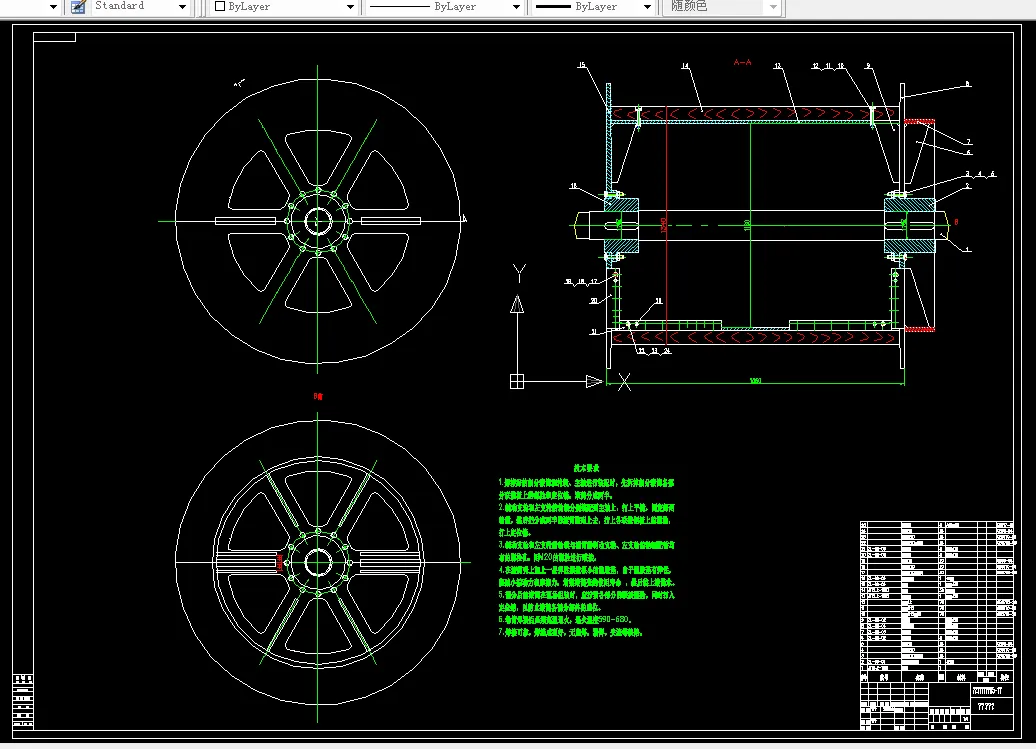
Task: Open the text style manager icon
Action: [x=78, y=7]
